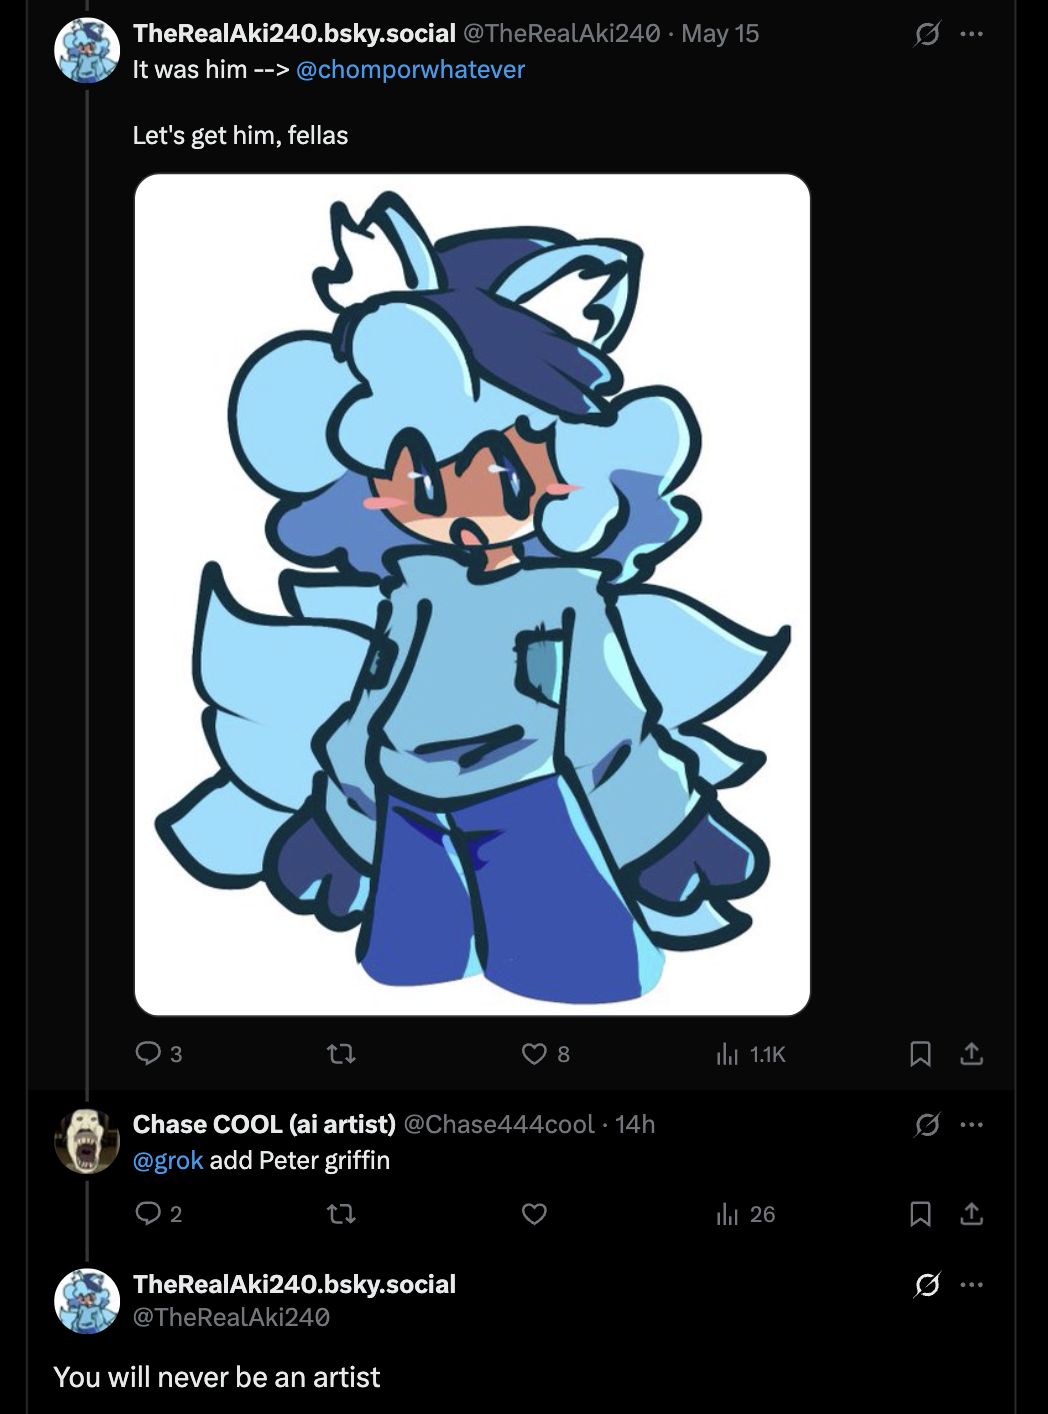
Task: Open Grok icon on top post
Action: pos(927,34)
